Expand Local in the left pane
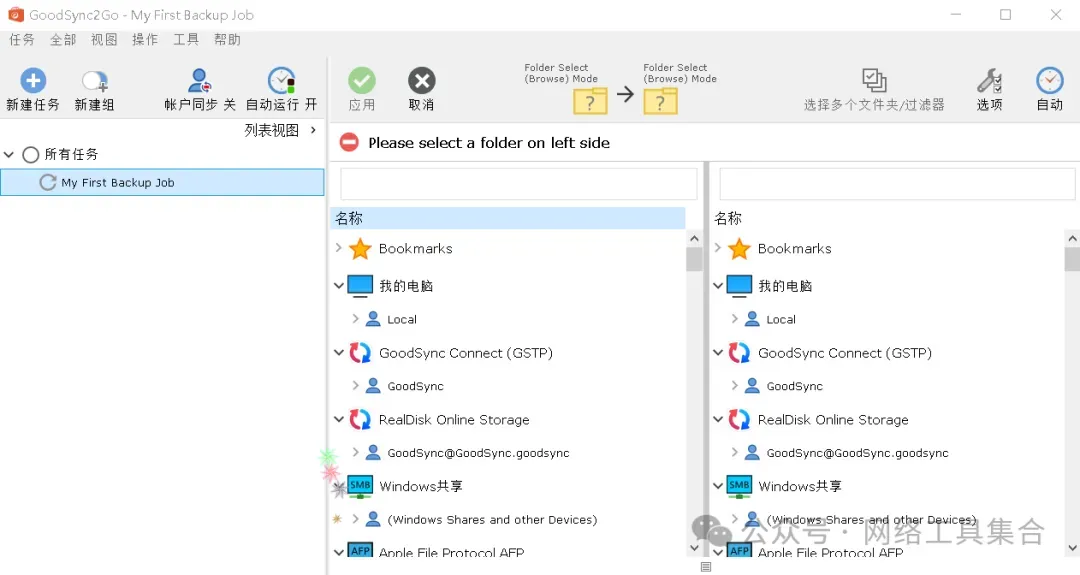The height and width of the screenshot is (575, 1080). coord(355,318)
